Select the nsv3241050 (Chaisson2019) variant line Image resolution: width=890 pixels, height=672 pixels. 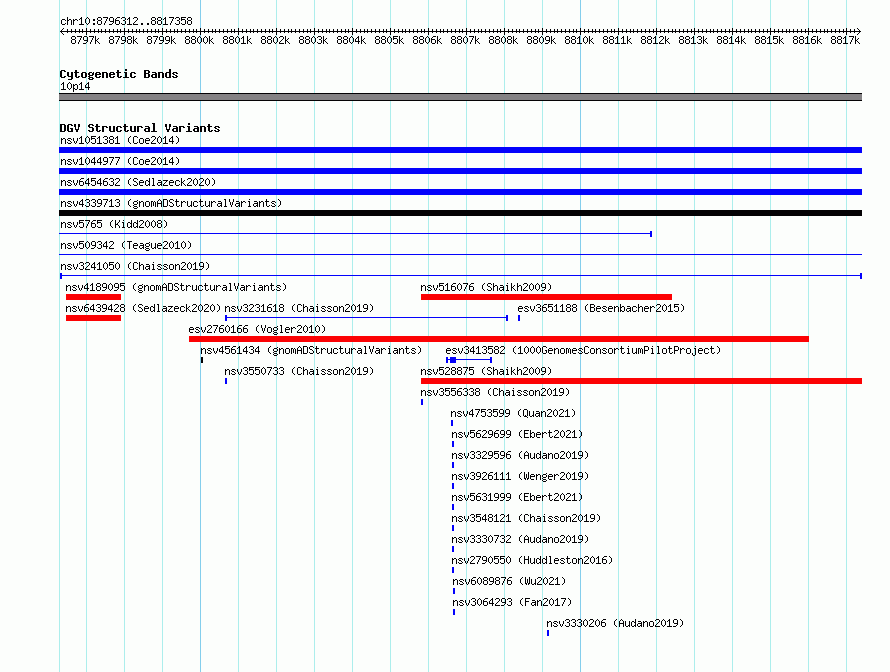coord(460,276)
